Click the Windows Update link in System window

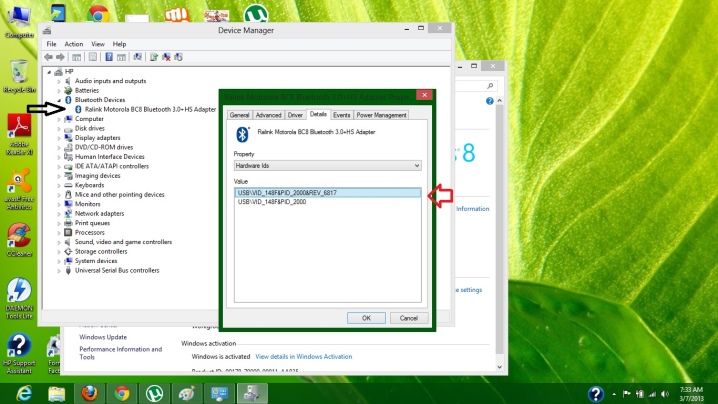pos(103,337)
